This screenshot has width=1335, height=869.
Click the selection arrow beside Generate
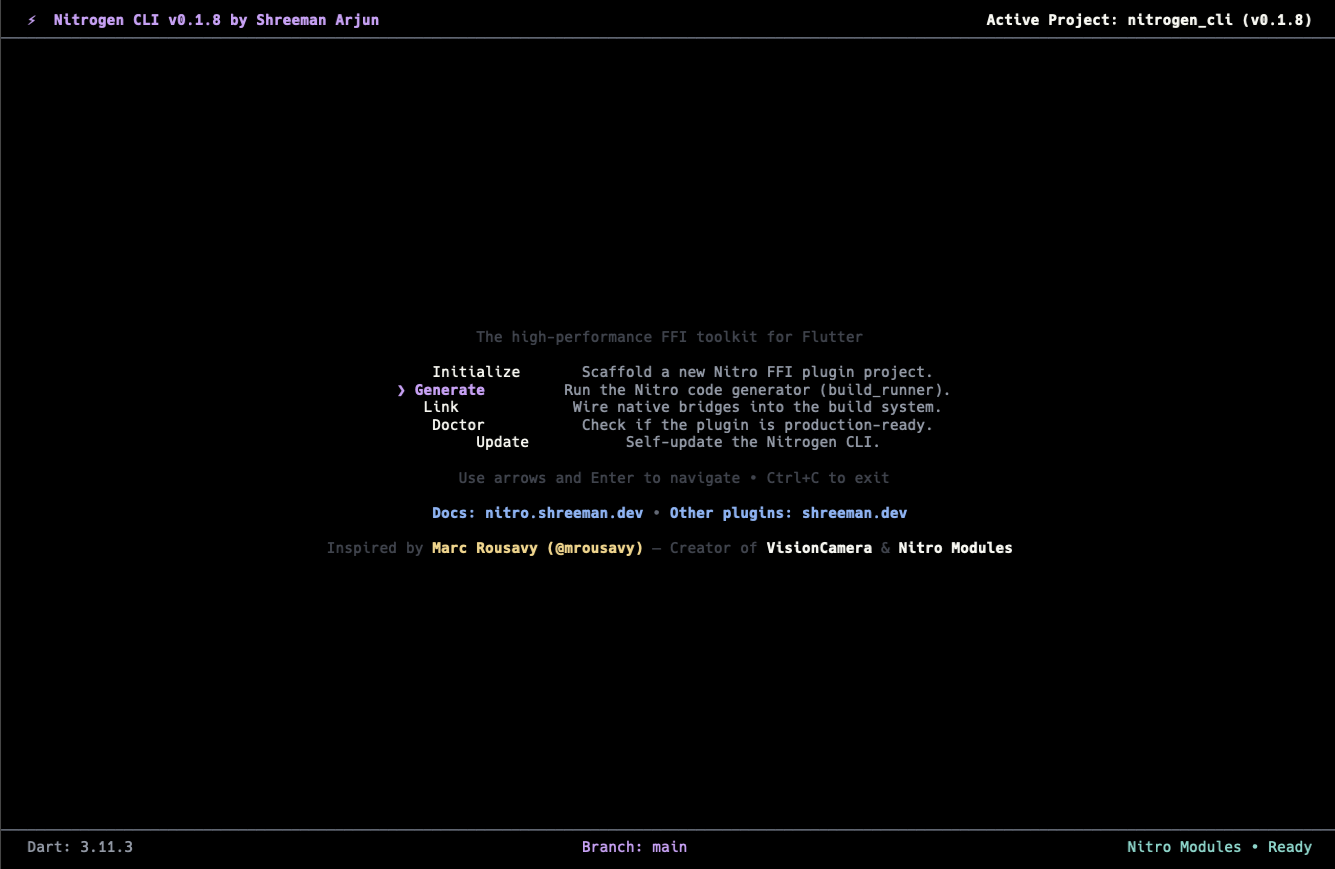(402, 390)
